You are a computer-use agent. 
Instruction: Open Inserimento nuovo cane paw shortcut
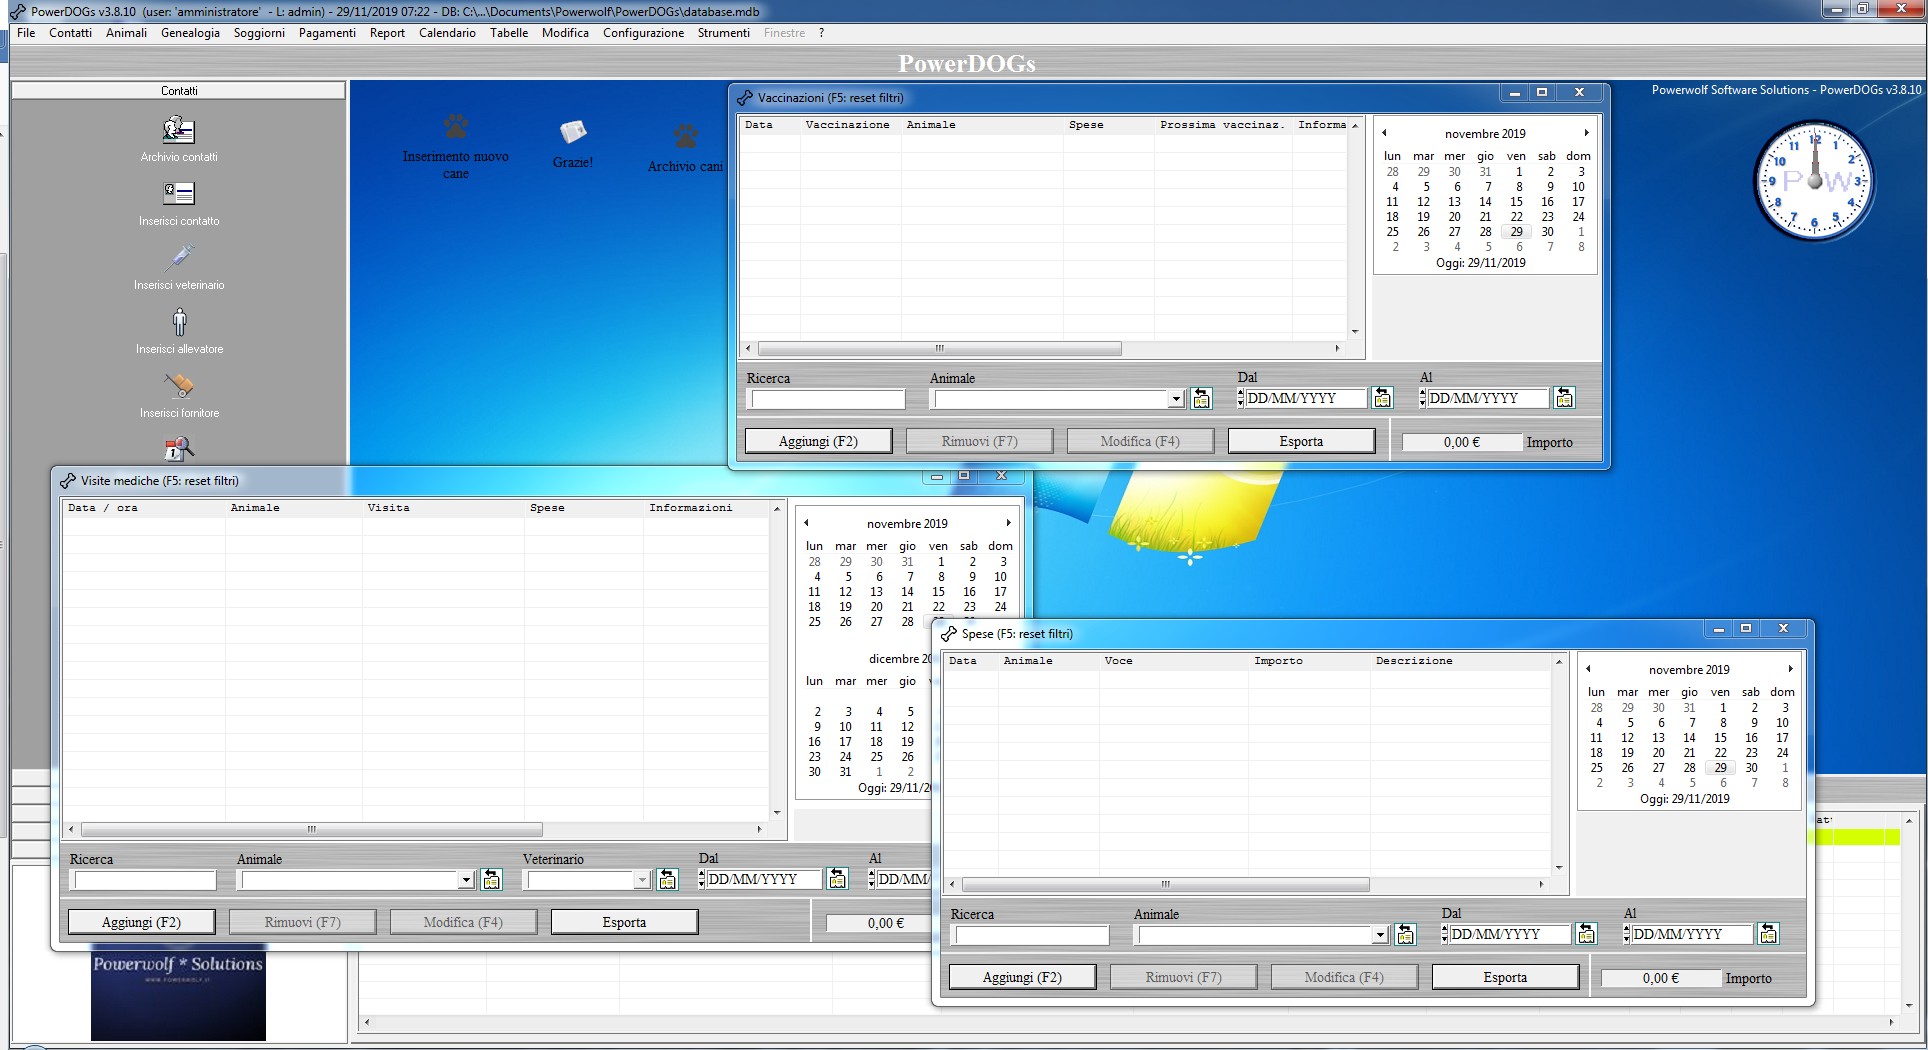pos(456,127)
